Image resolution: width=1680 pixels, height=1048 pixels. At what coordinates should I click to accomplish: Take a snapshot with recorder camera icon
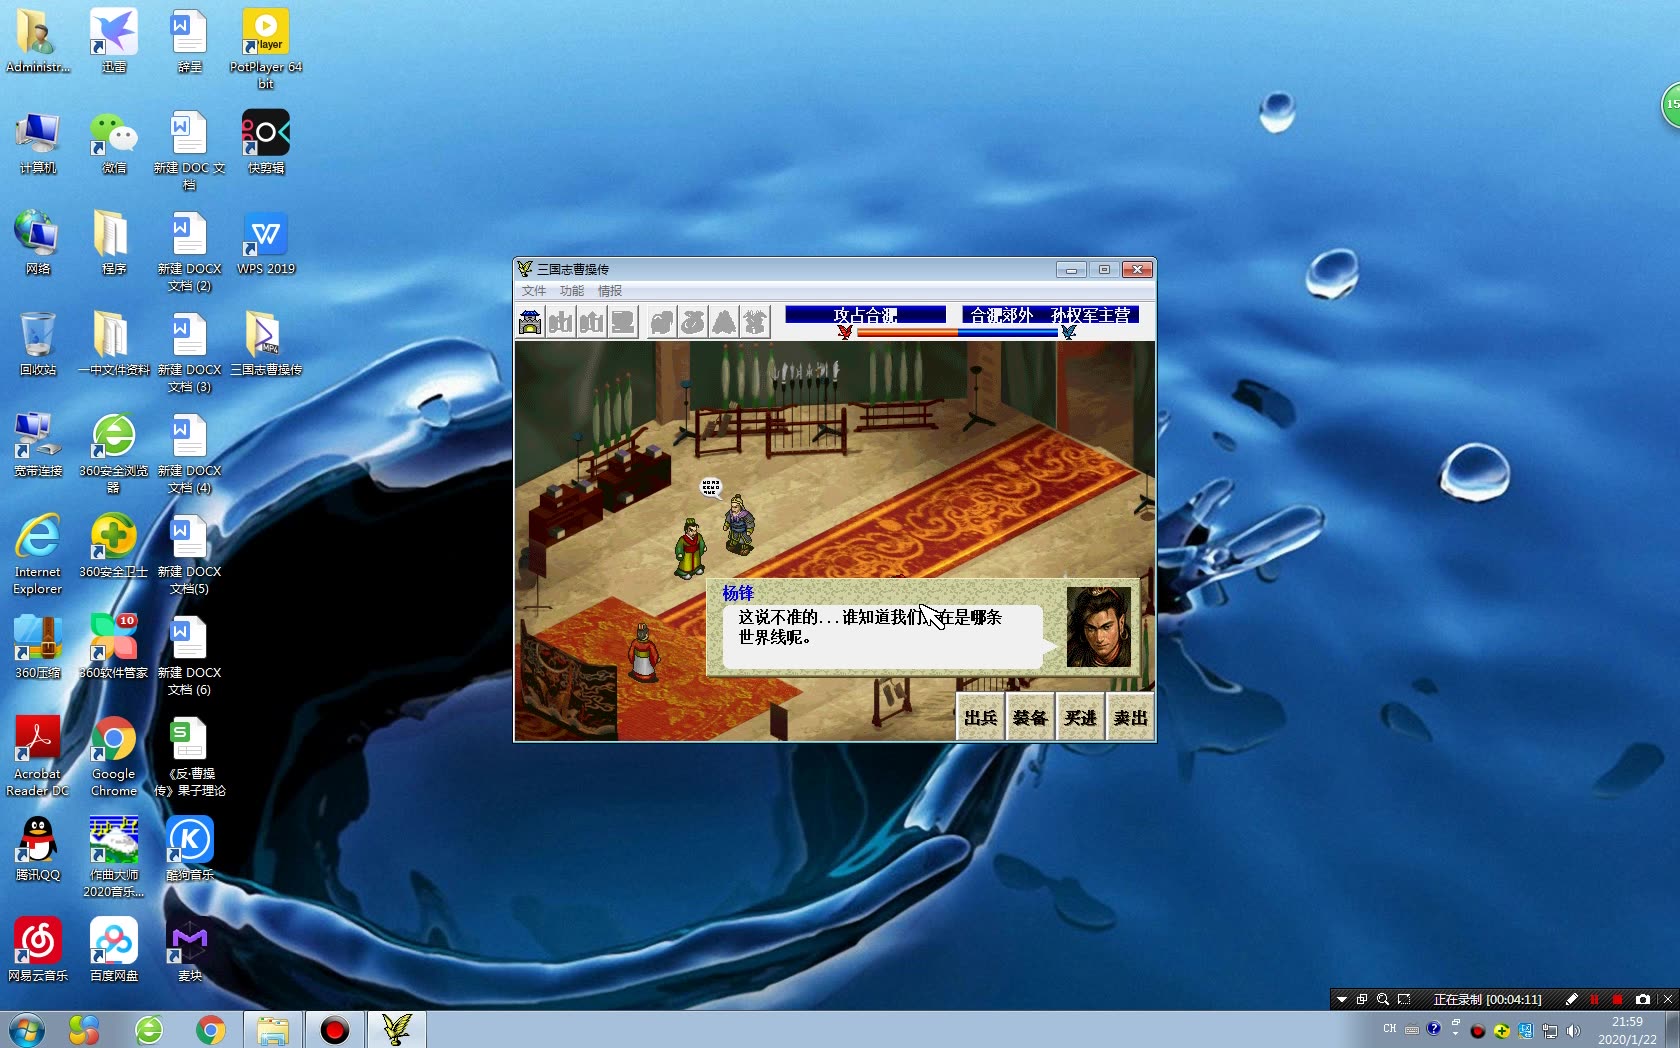[1642, 999]
